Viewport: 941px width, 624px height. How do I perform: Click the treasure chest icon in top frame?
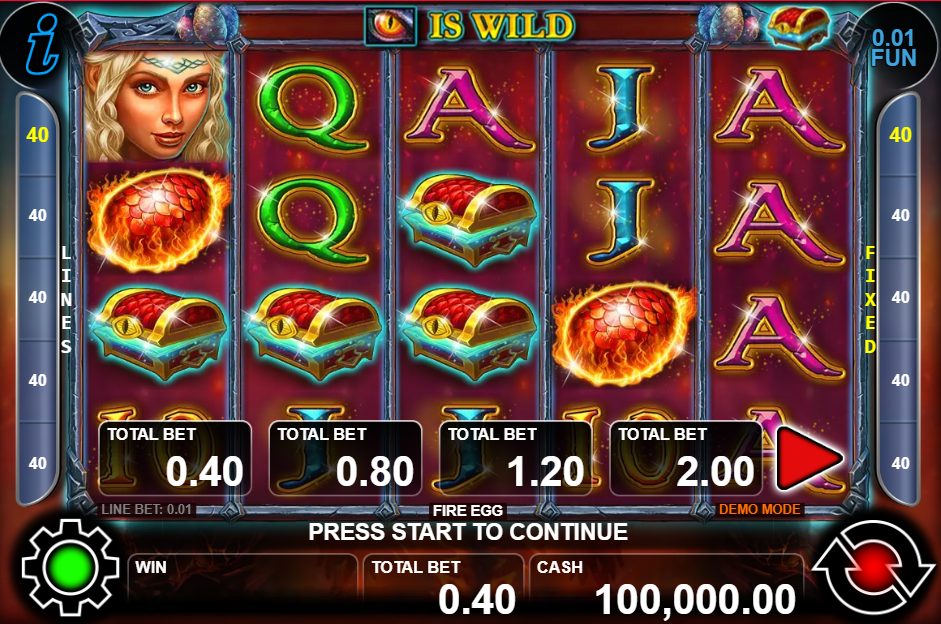(799, 28)
